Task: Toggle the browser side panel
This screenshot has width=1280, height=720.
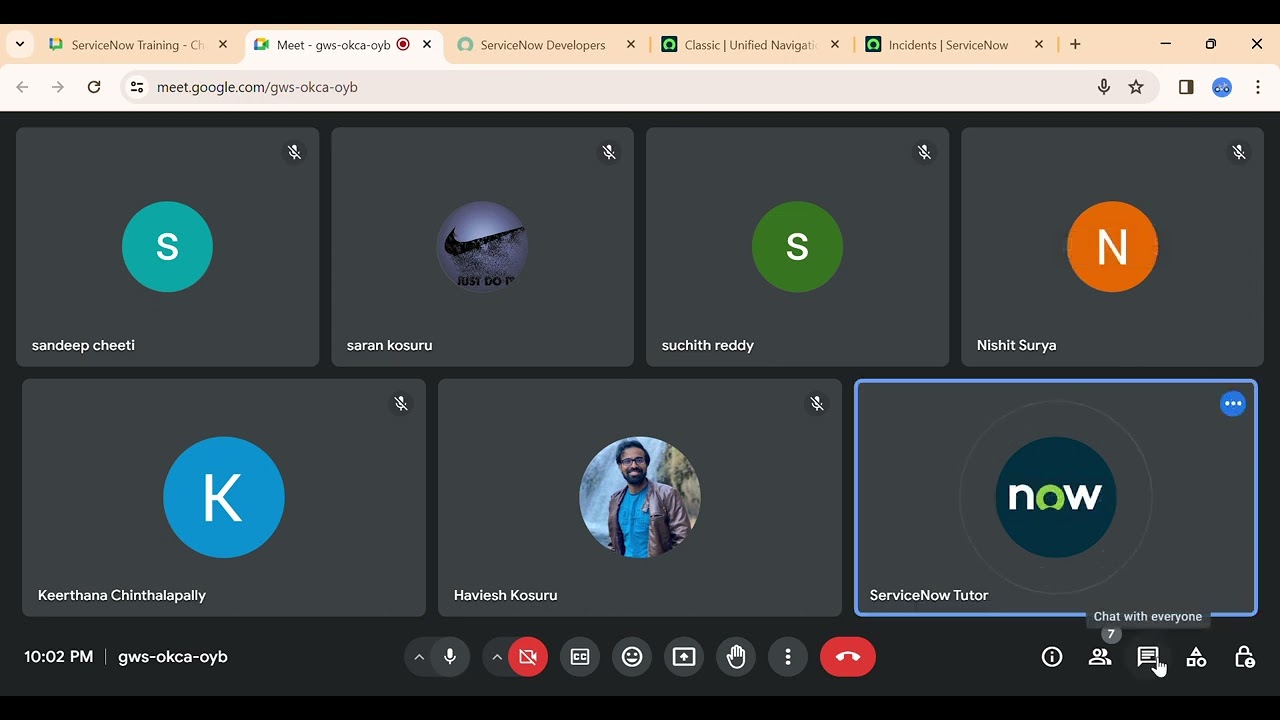Action: [x=1186, y=87]
